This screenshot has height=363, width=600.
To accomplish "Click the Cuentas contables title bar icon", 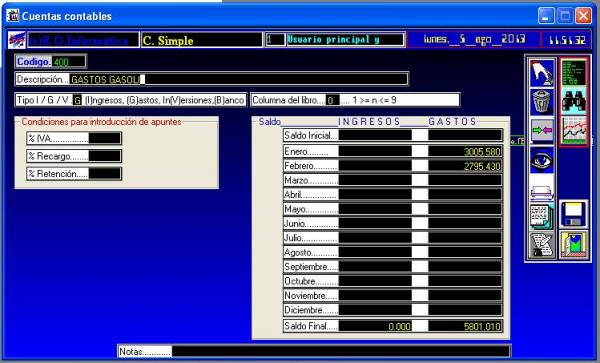I will click(13, 16).
